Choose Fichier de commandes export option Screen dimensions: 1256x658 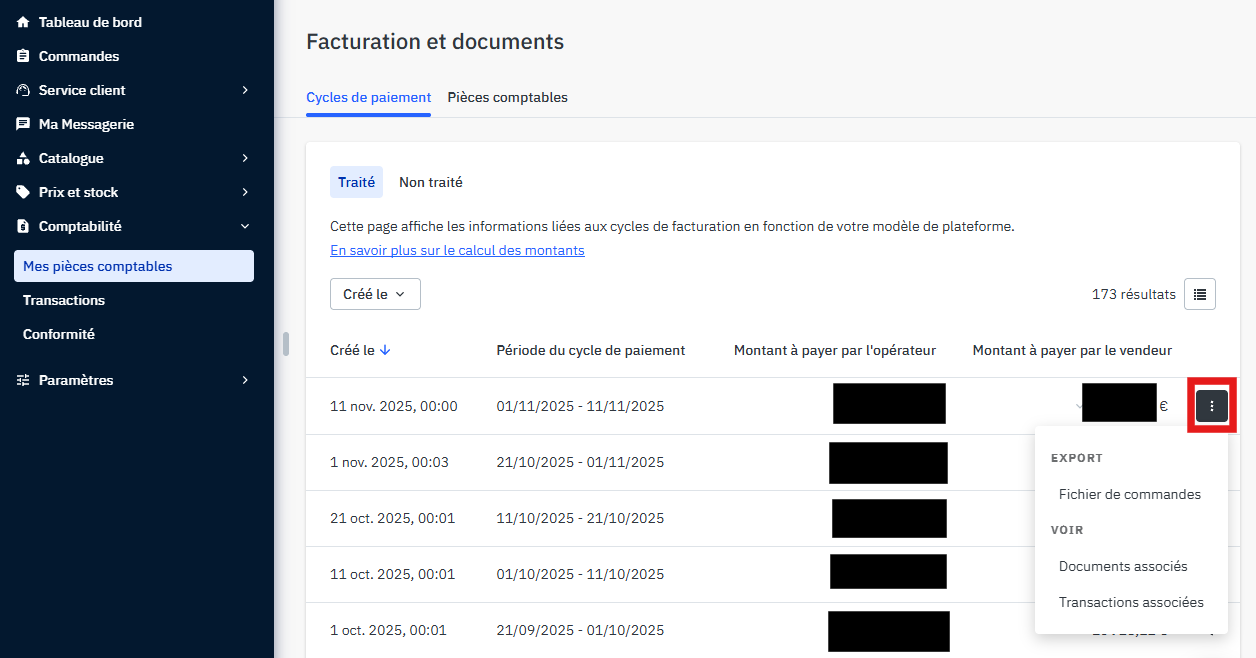pyautogui.click(x=1129, y=494)
